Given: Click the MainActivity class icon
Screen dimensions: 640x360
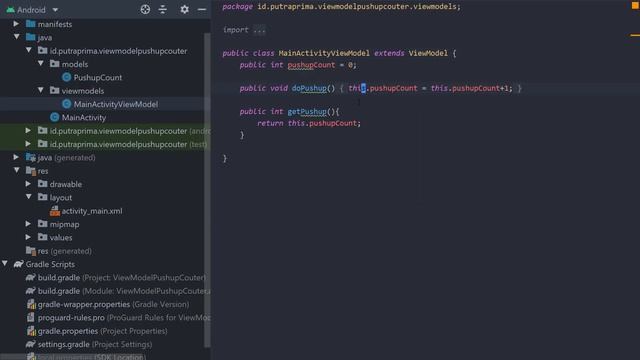Looking at the screenshot, I should point(55,117).
